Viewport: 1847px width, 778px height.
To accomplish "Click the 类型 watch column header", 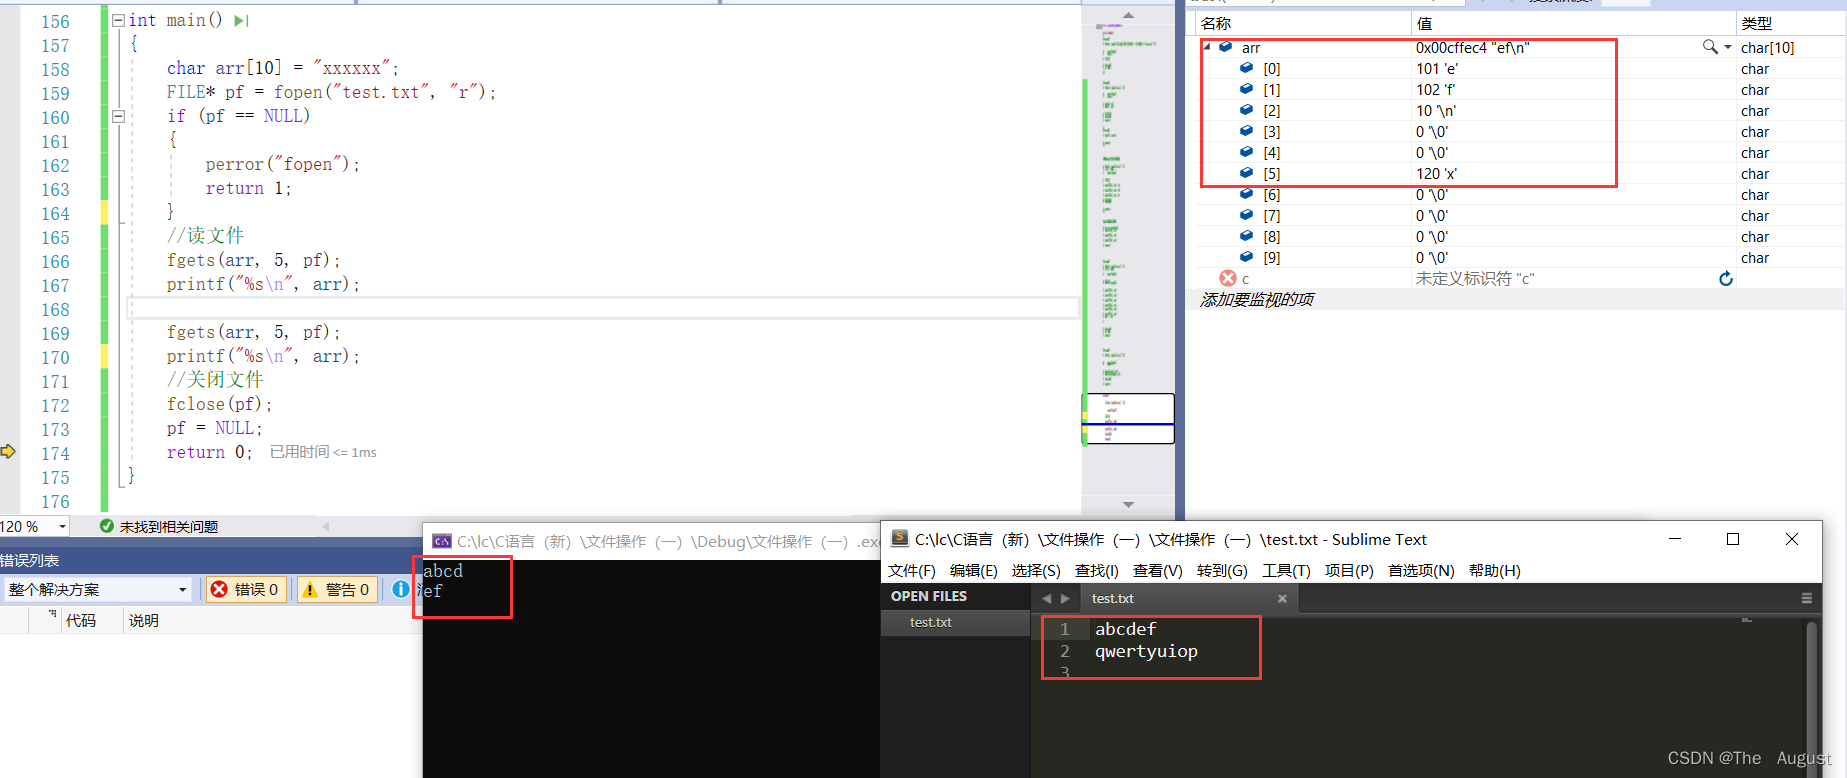I will (1756, 23).
